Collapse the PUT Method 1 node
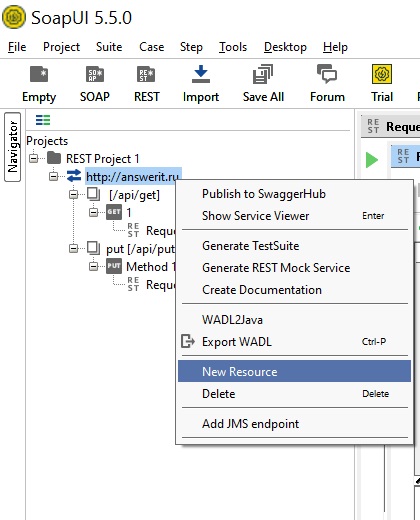 point(94,266)
